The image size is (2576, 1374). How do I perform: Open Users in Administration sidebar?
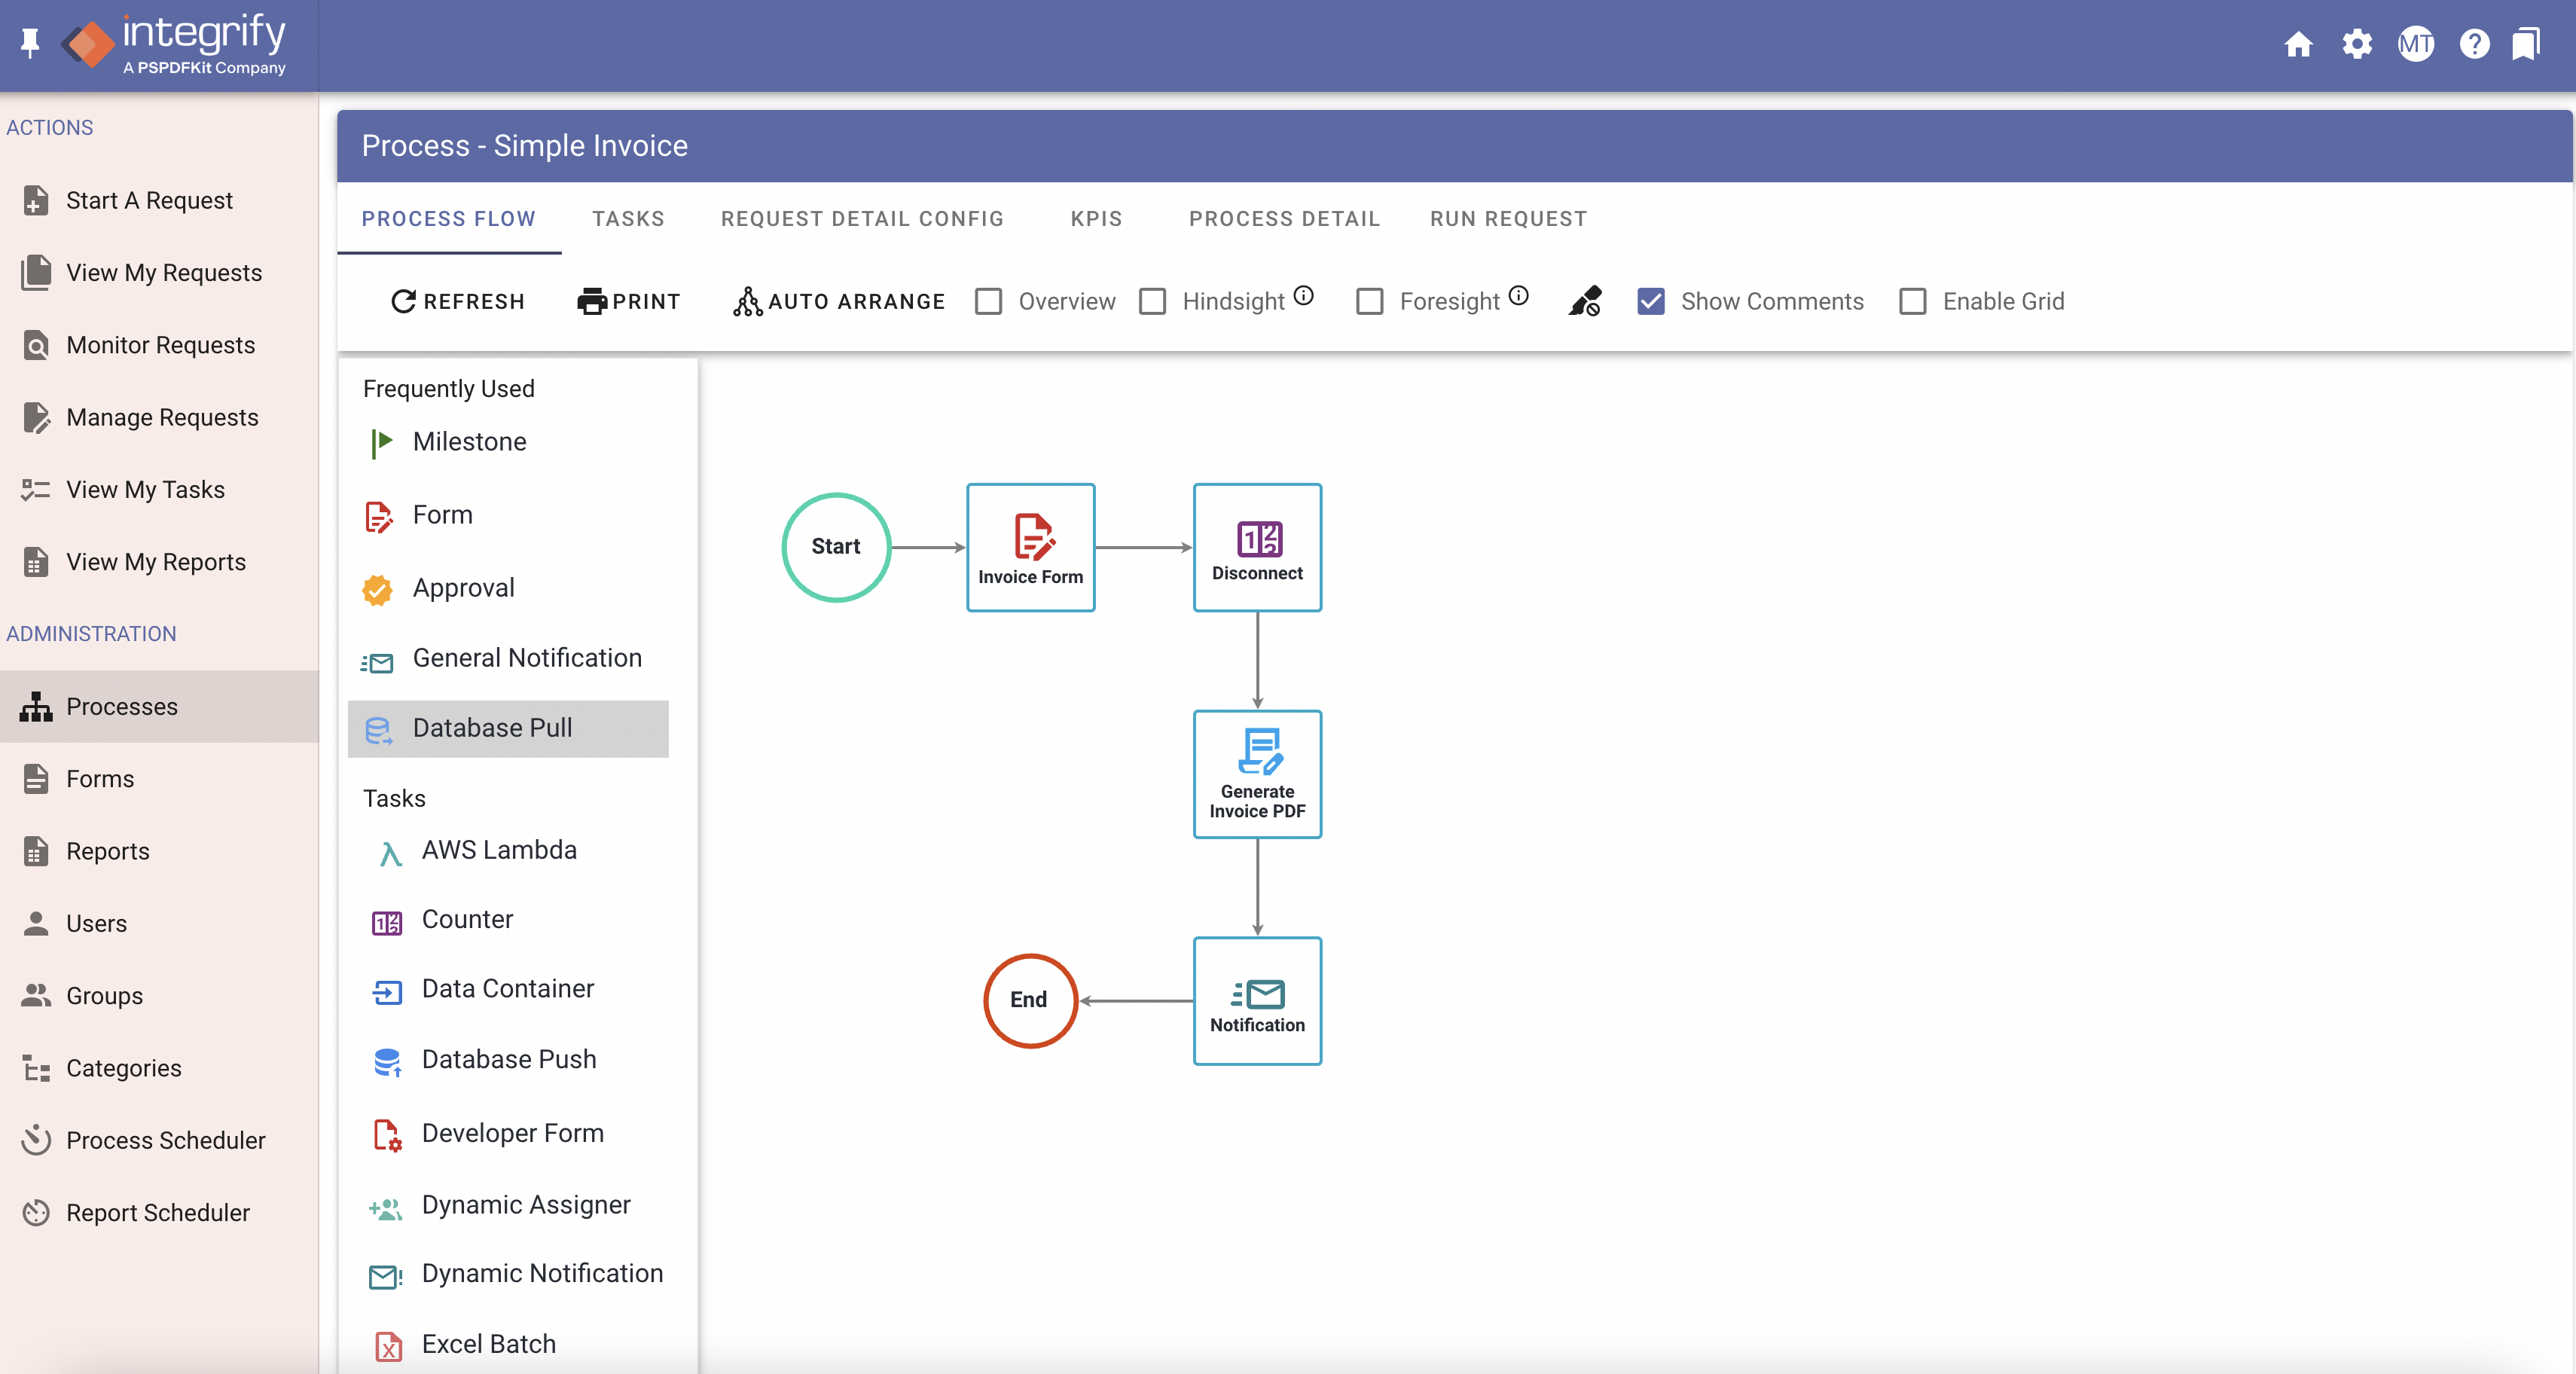[x=159, y=924]
